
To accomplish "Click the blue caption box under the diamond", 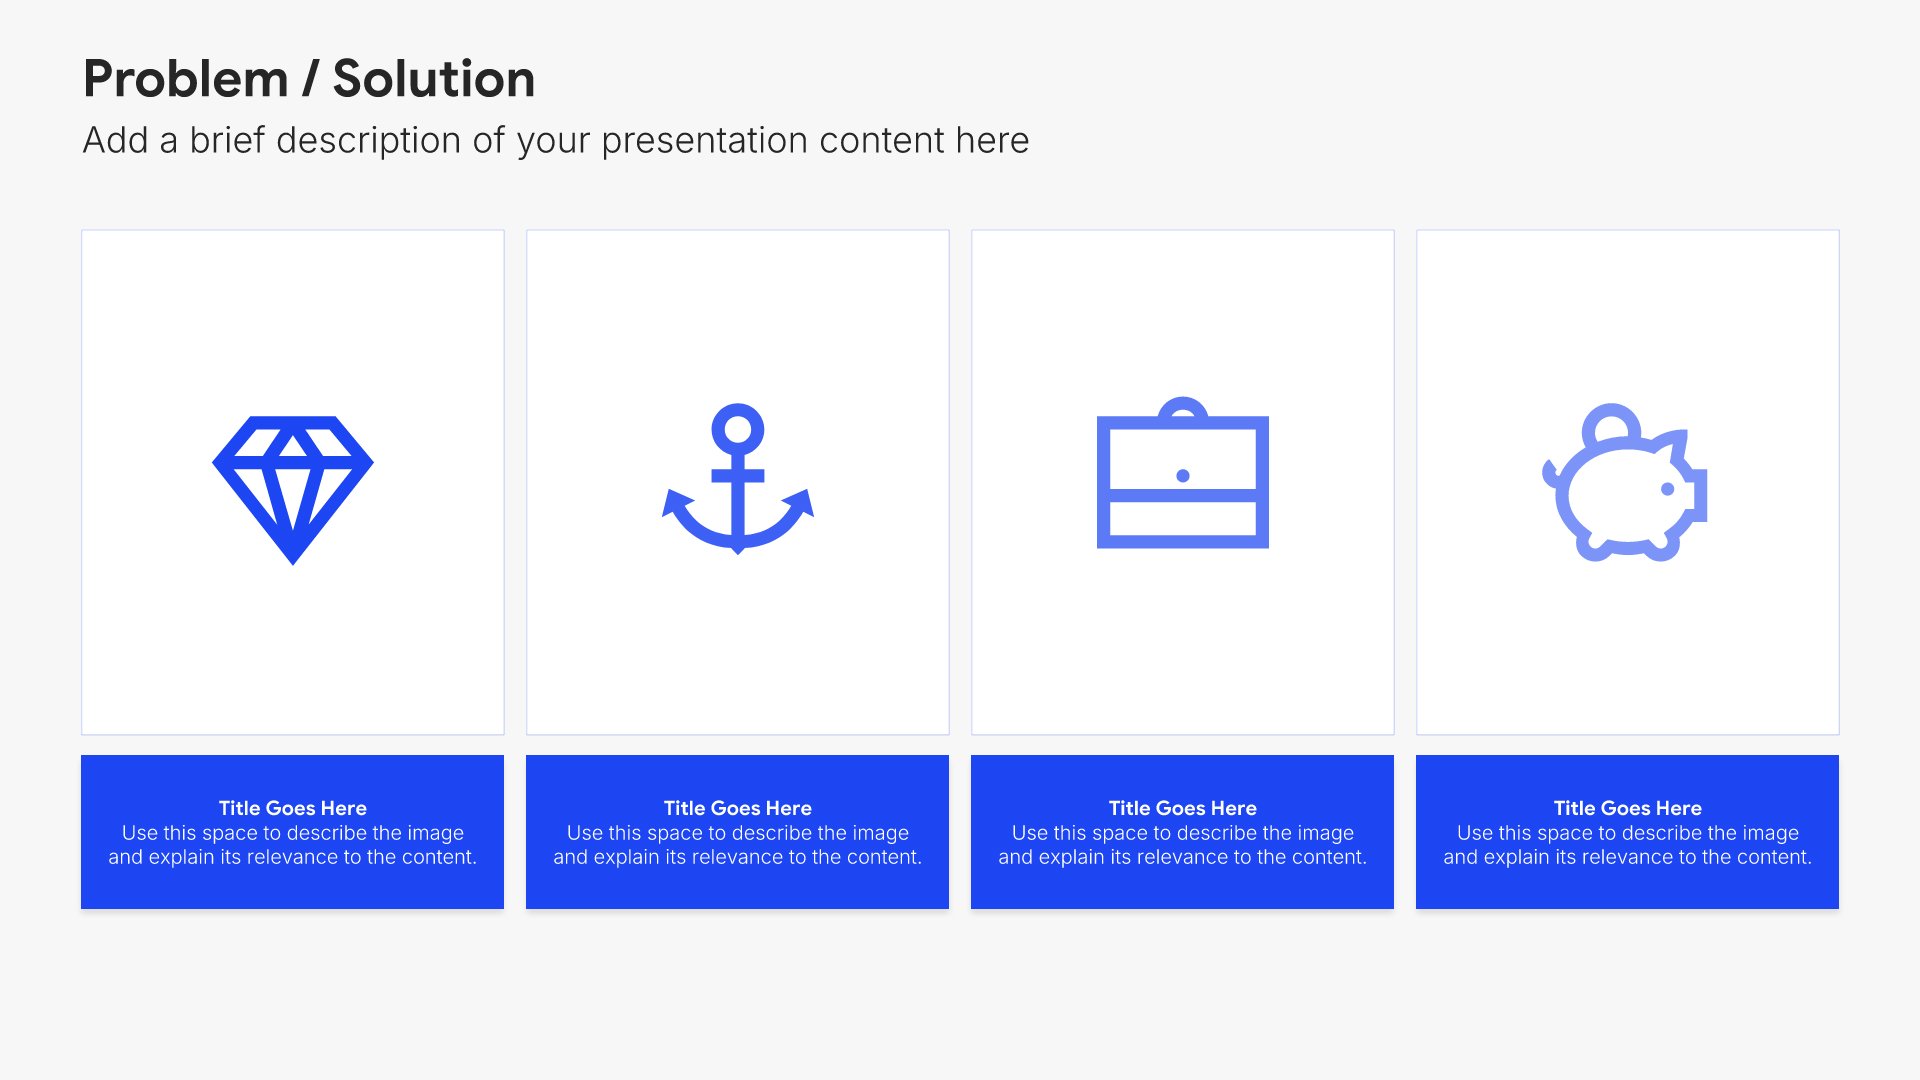I will (293, 832).
